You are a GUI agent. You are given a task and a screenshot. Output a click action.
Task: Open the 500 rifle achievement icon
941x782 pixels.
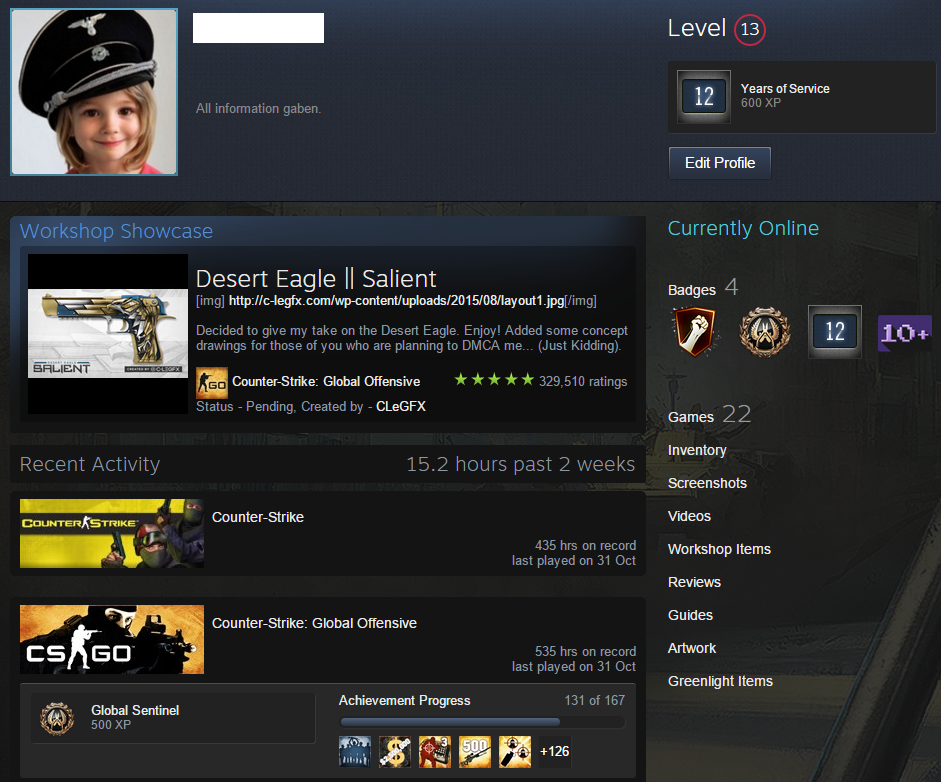click(475, 752)
